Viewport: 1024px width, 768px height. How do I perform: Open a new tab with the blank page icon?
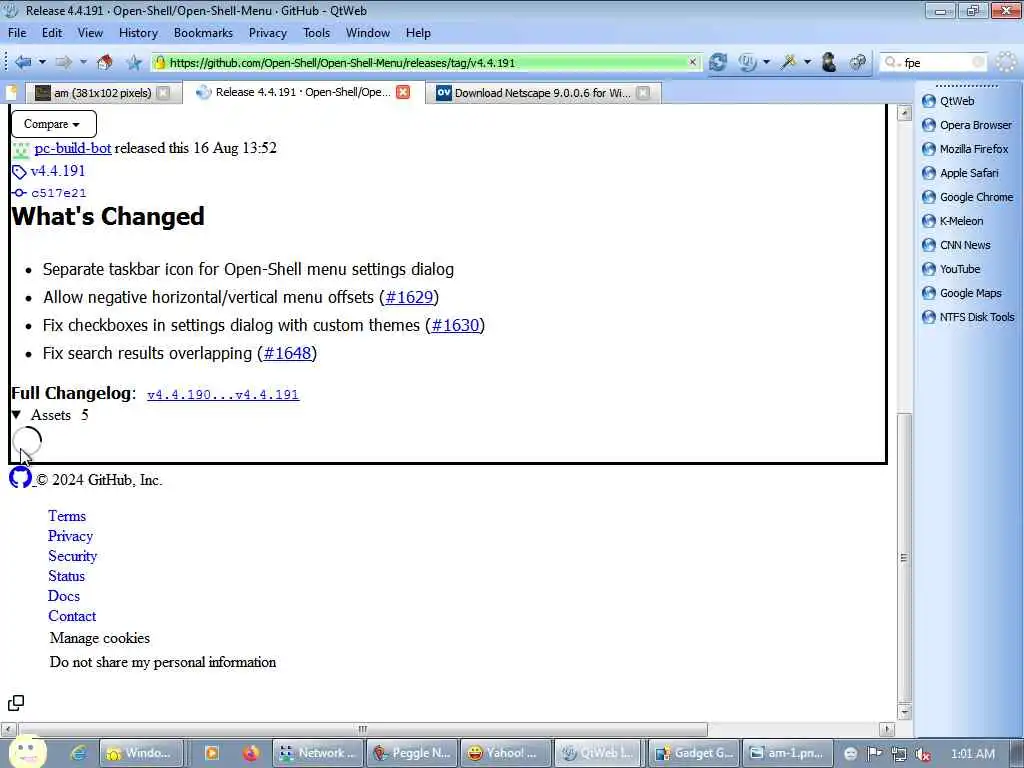[11, 93]
